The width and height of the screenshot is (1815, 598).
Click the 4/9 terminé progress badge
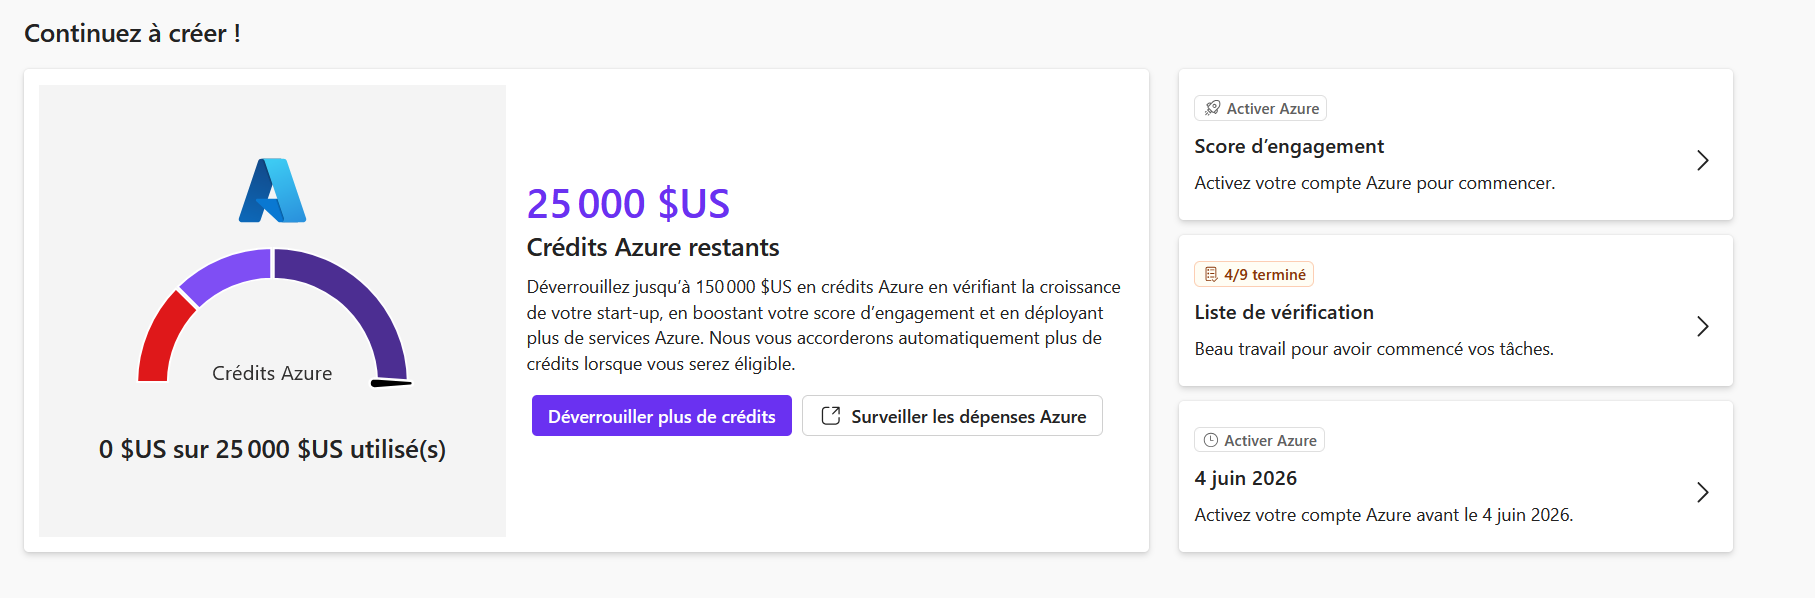(x=1254, y=274)
